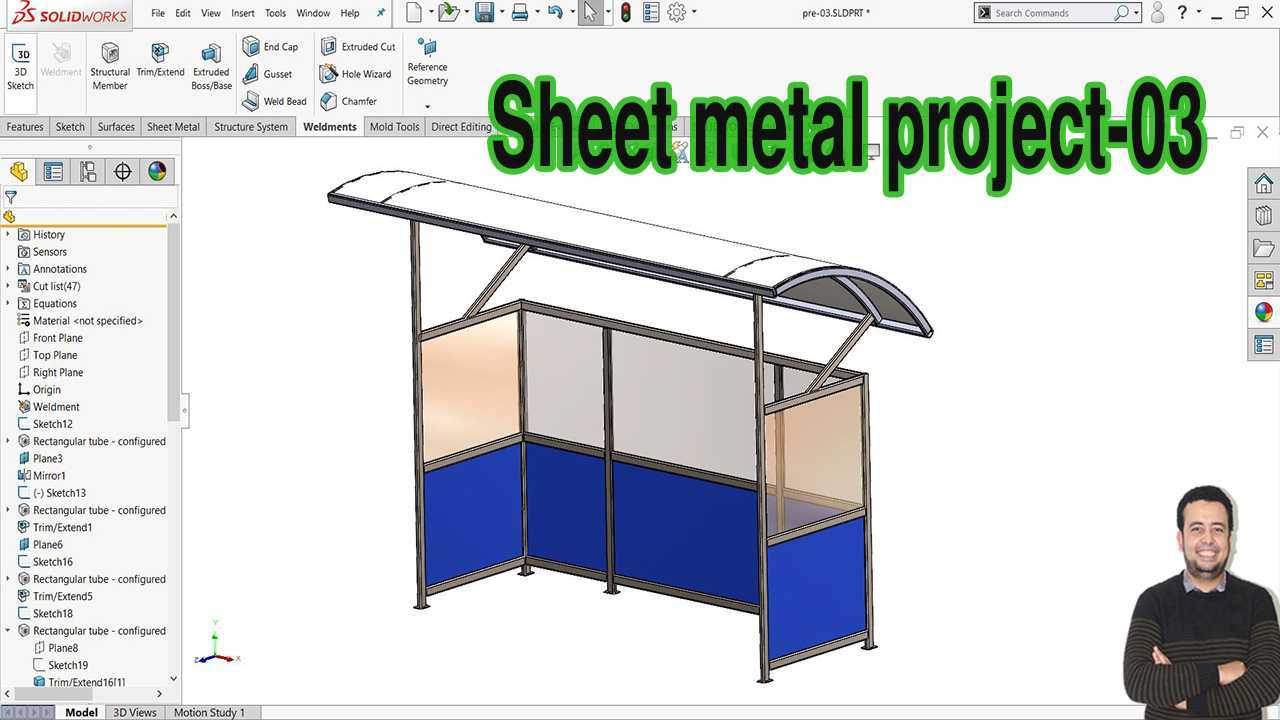Open an existing file with Open icon
Image resolution: width=1280 pixels, height=720 pixels.
(x=448, y=13)
